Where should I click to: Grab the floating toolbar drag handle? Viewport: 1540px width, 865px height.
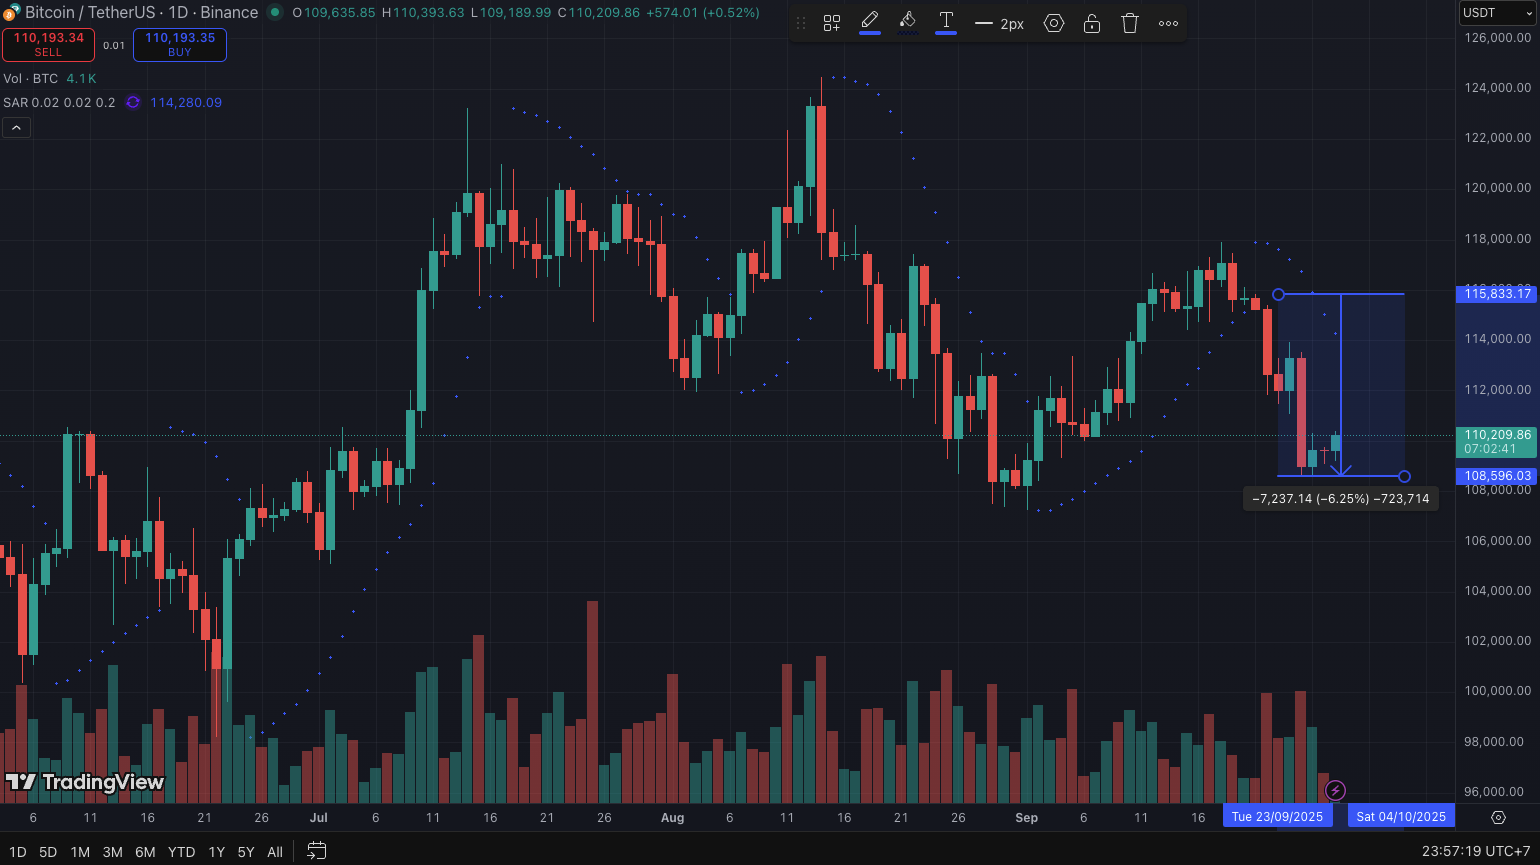[801, 23]
